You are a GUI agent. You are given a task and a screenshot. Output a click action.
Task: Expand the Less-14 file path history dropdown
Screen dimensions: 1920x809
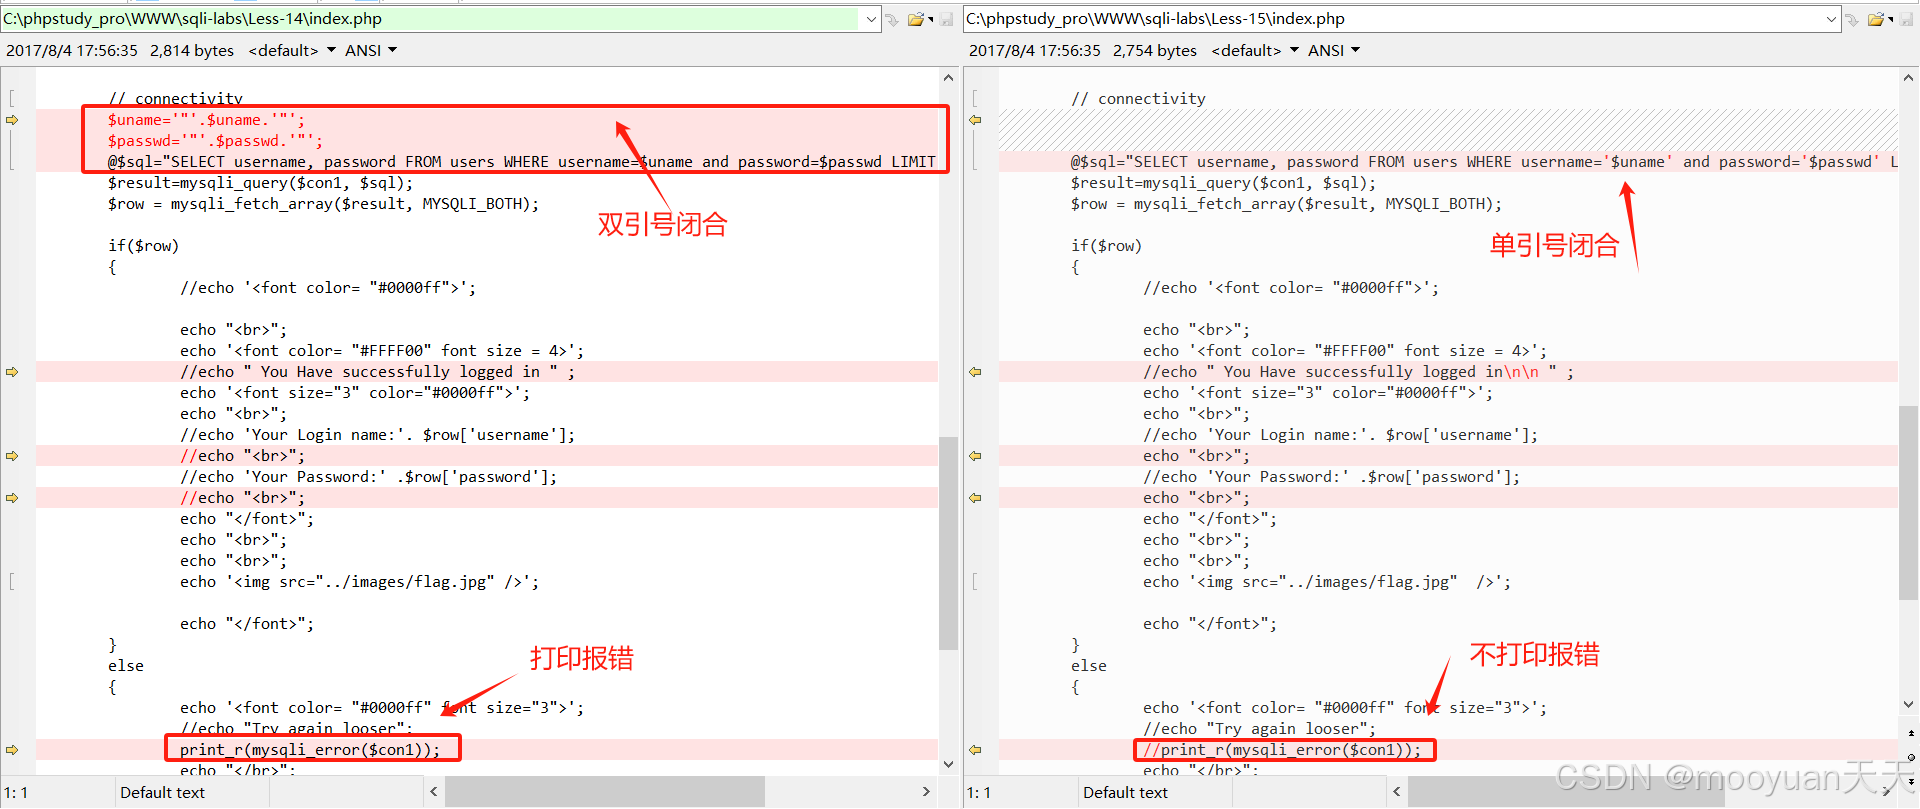[x=870, y=19]
